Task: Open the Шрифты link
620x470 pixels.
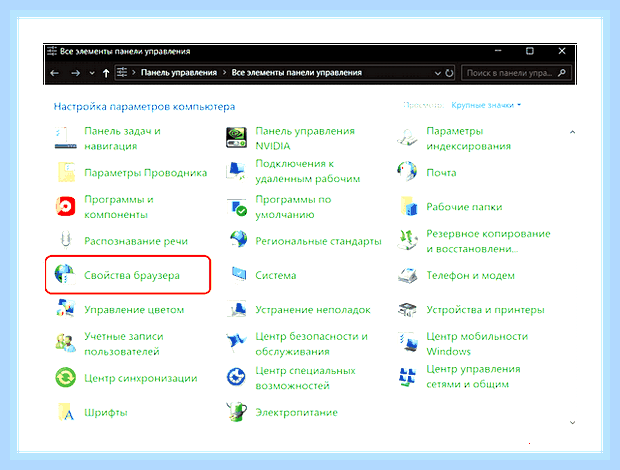Action: [x=106, y=413]
